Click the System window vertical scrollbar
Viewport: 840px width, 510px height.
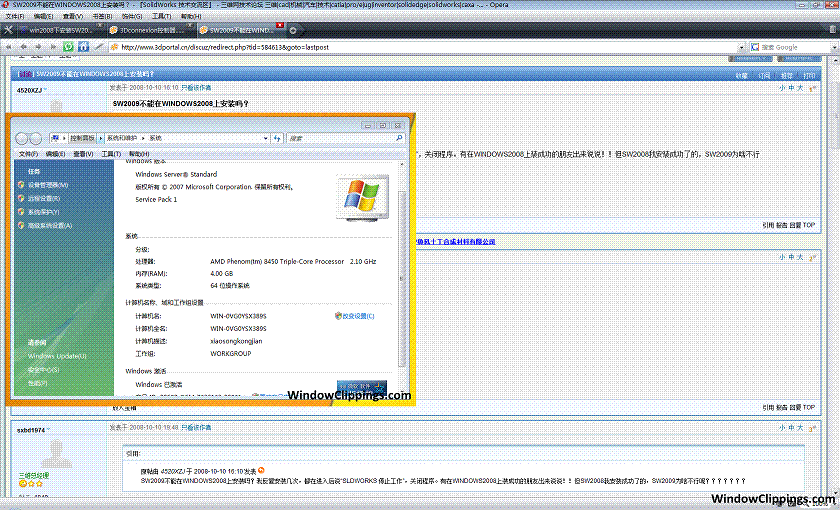(x=402, y=277)
